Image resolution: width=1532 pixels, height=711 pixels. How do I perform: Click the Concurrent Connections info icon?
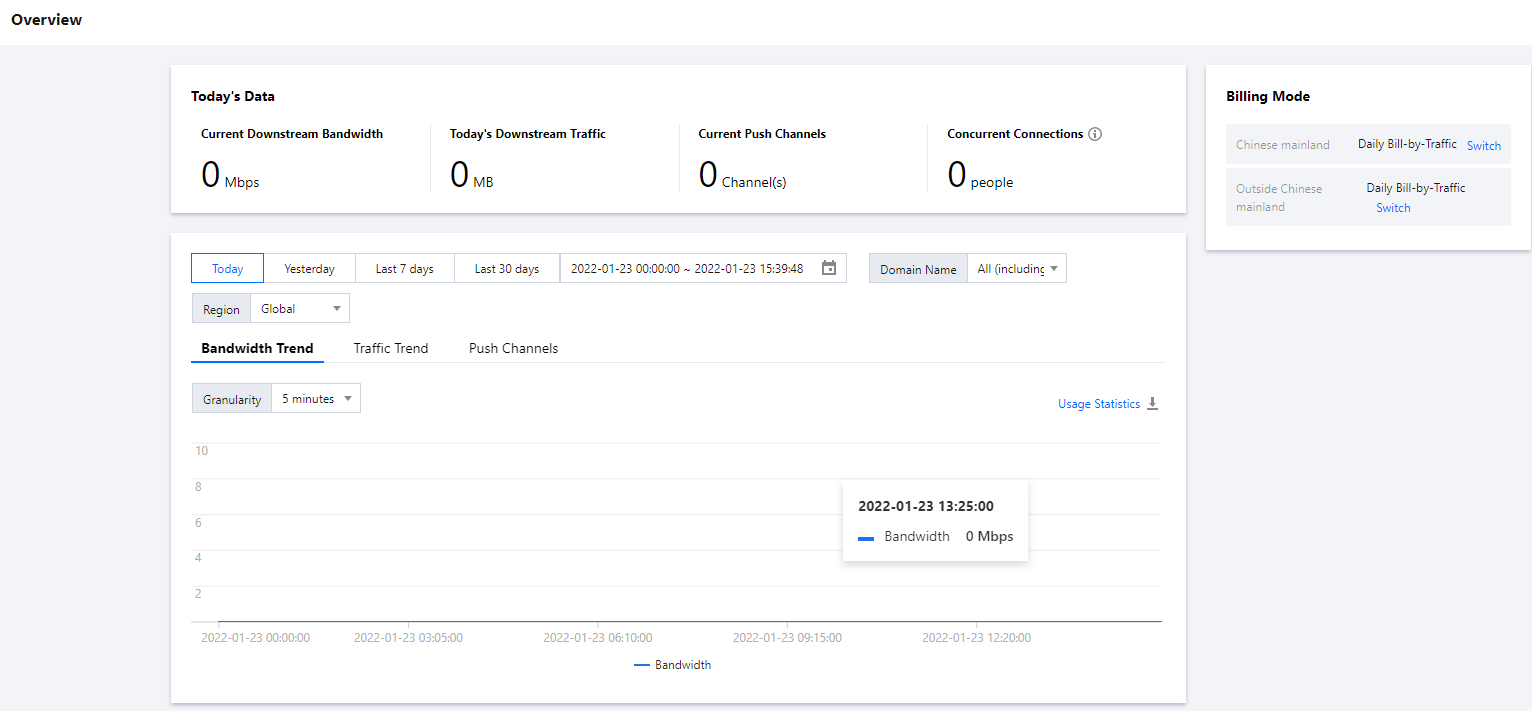click(1095, 134)
